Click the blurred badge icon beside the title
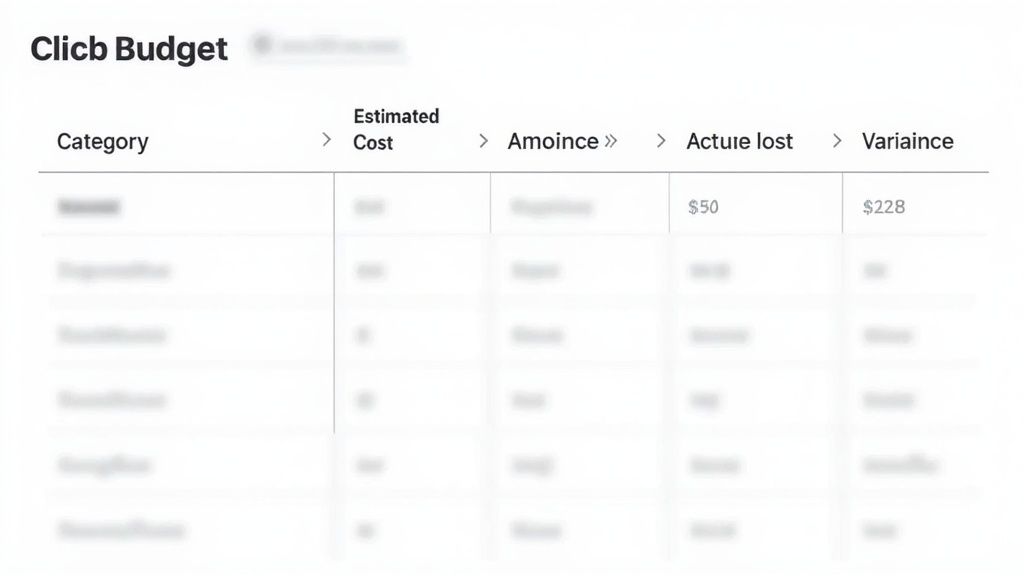The width and height of the screenshot is (1024, 576). point(263,45)
